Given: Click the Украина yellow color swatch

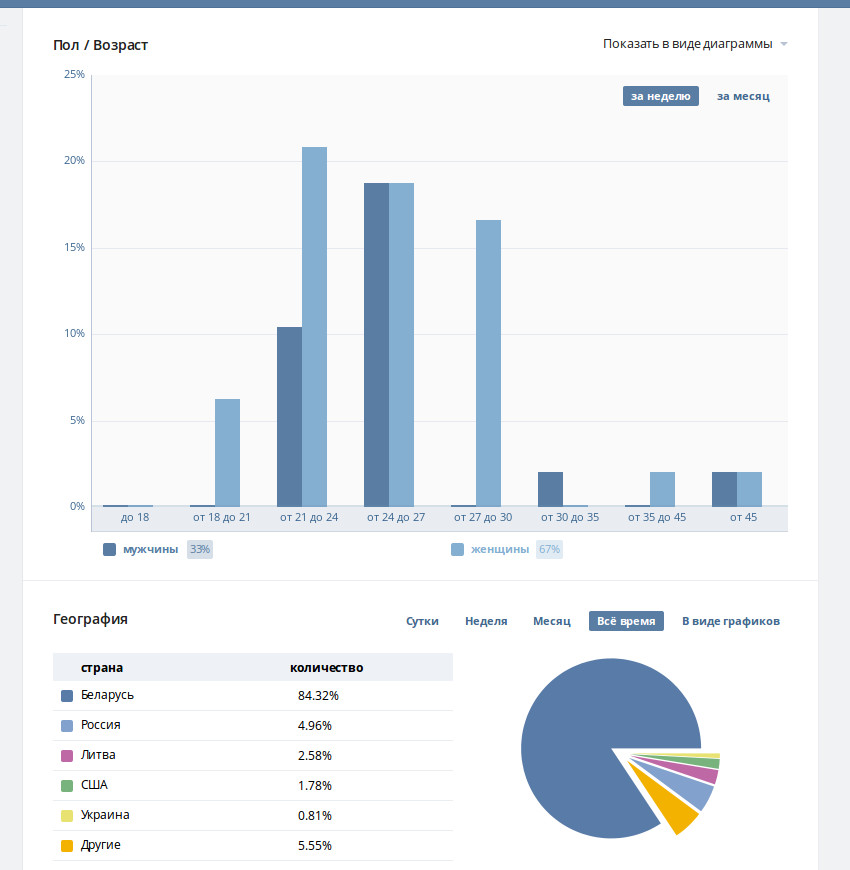Looking at the screenshot, I should point(67,816).
